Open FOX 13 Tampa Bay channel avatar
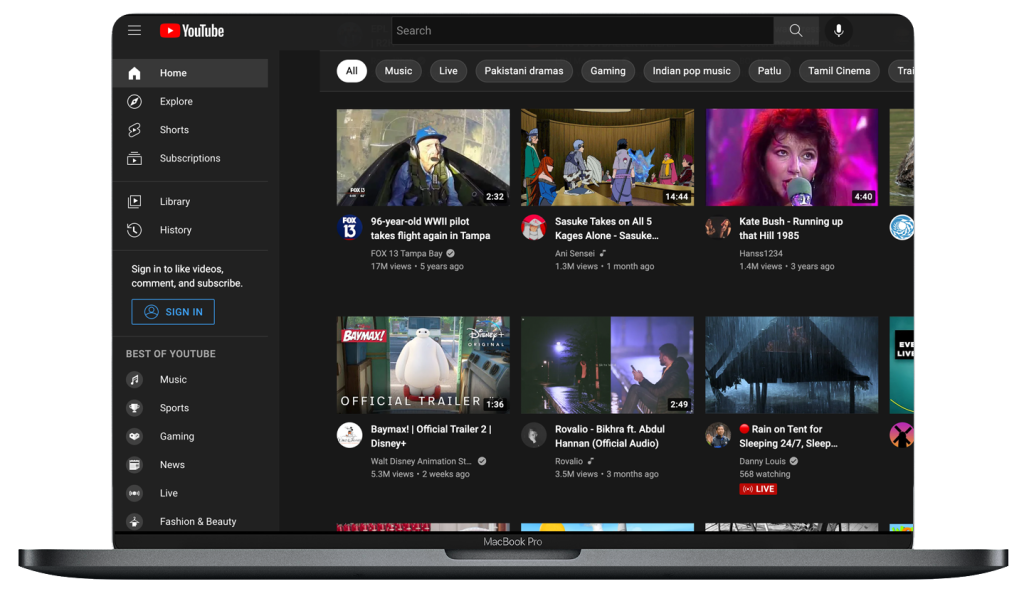Screen dimensions: 1024x596 (x=349, y=228)
